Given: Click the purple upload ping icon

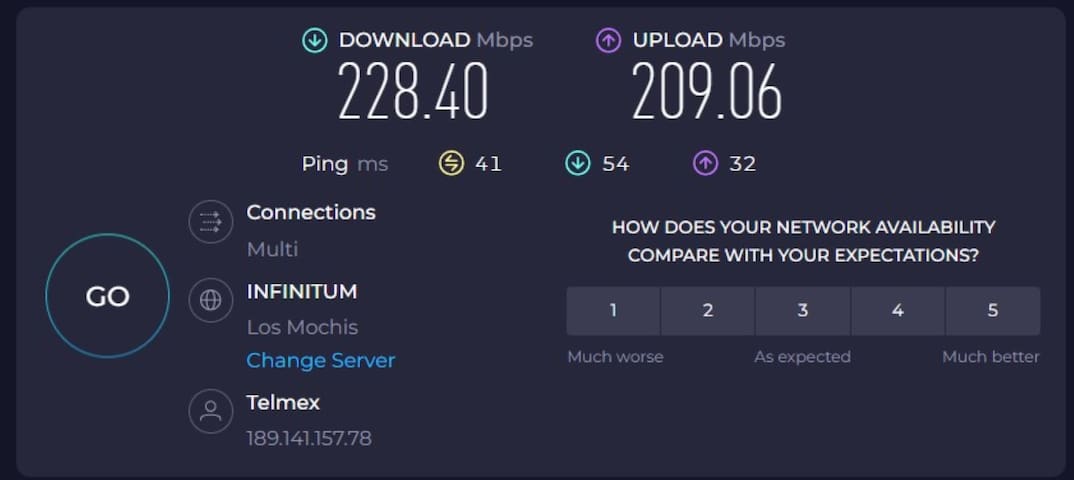Looking at the screenshot, I should point(706,163).
